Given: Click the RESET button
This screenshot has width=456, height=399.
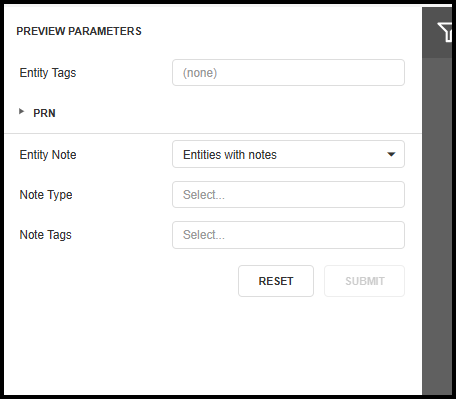Looking at the screenshot, I should pos(276,281).
